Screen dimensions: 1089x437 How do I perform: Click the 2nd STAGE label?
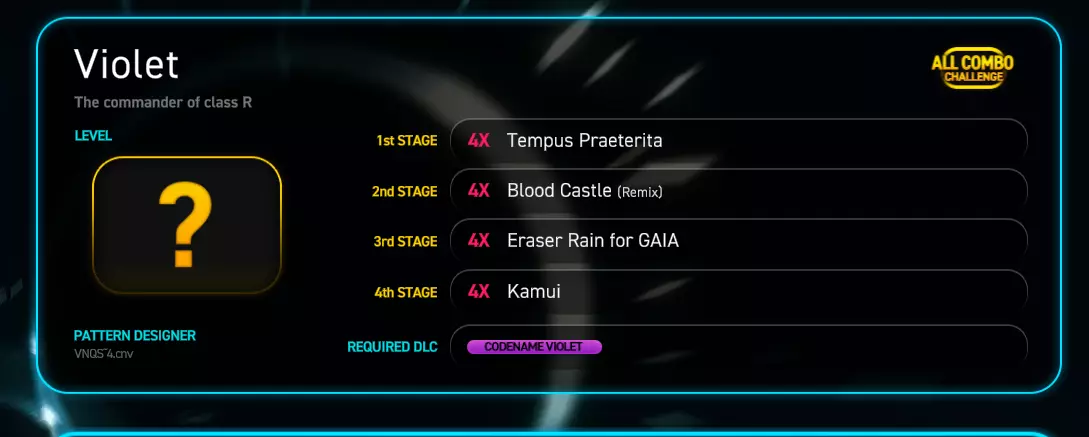click(x=404, y=191)
